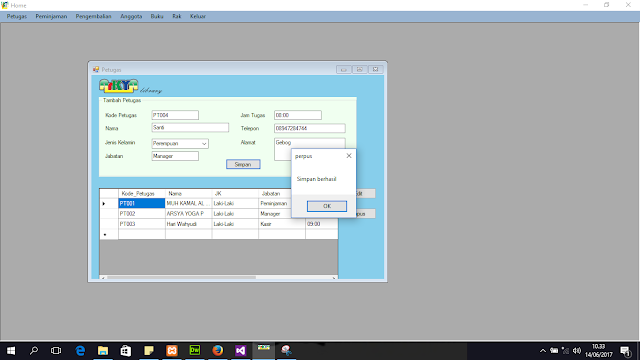640x360 pixels.
Task: Click the Kode Petugas input field
Action: tap(175, 115)
